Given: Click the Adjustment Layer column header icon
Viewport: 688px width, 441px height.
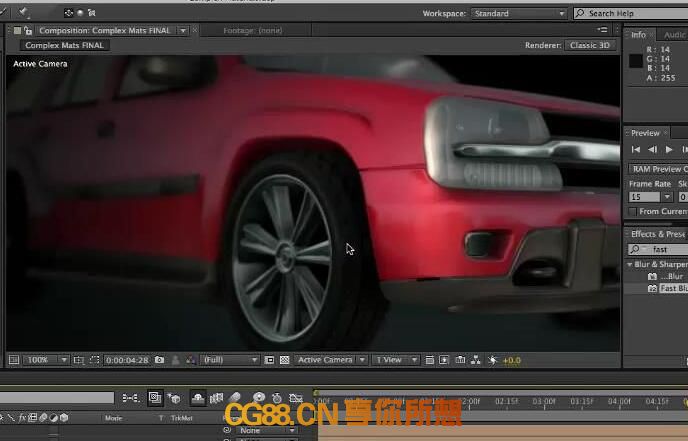Looking at the screenshot, I should pos(54,418).
